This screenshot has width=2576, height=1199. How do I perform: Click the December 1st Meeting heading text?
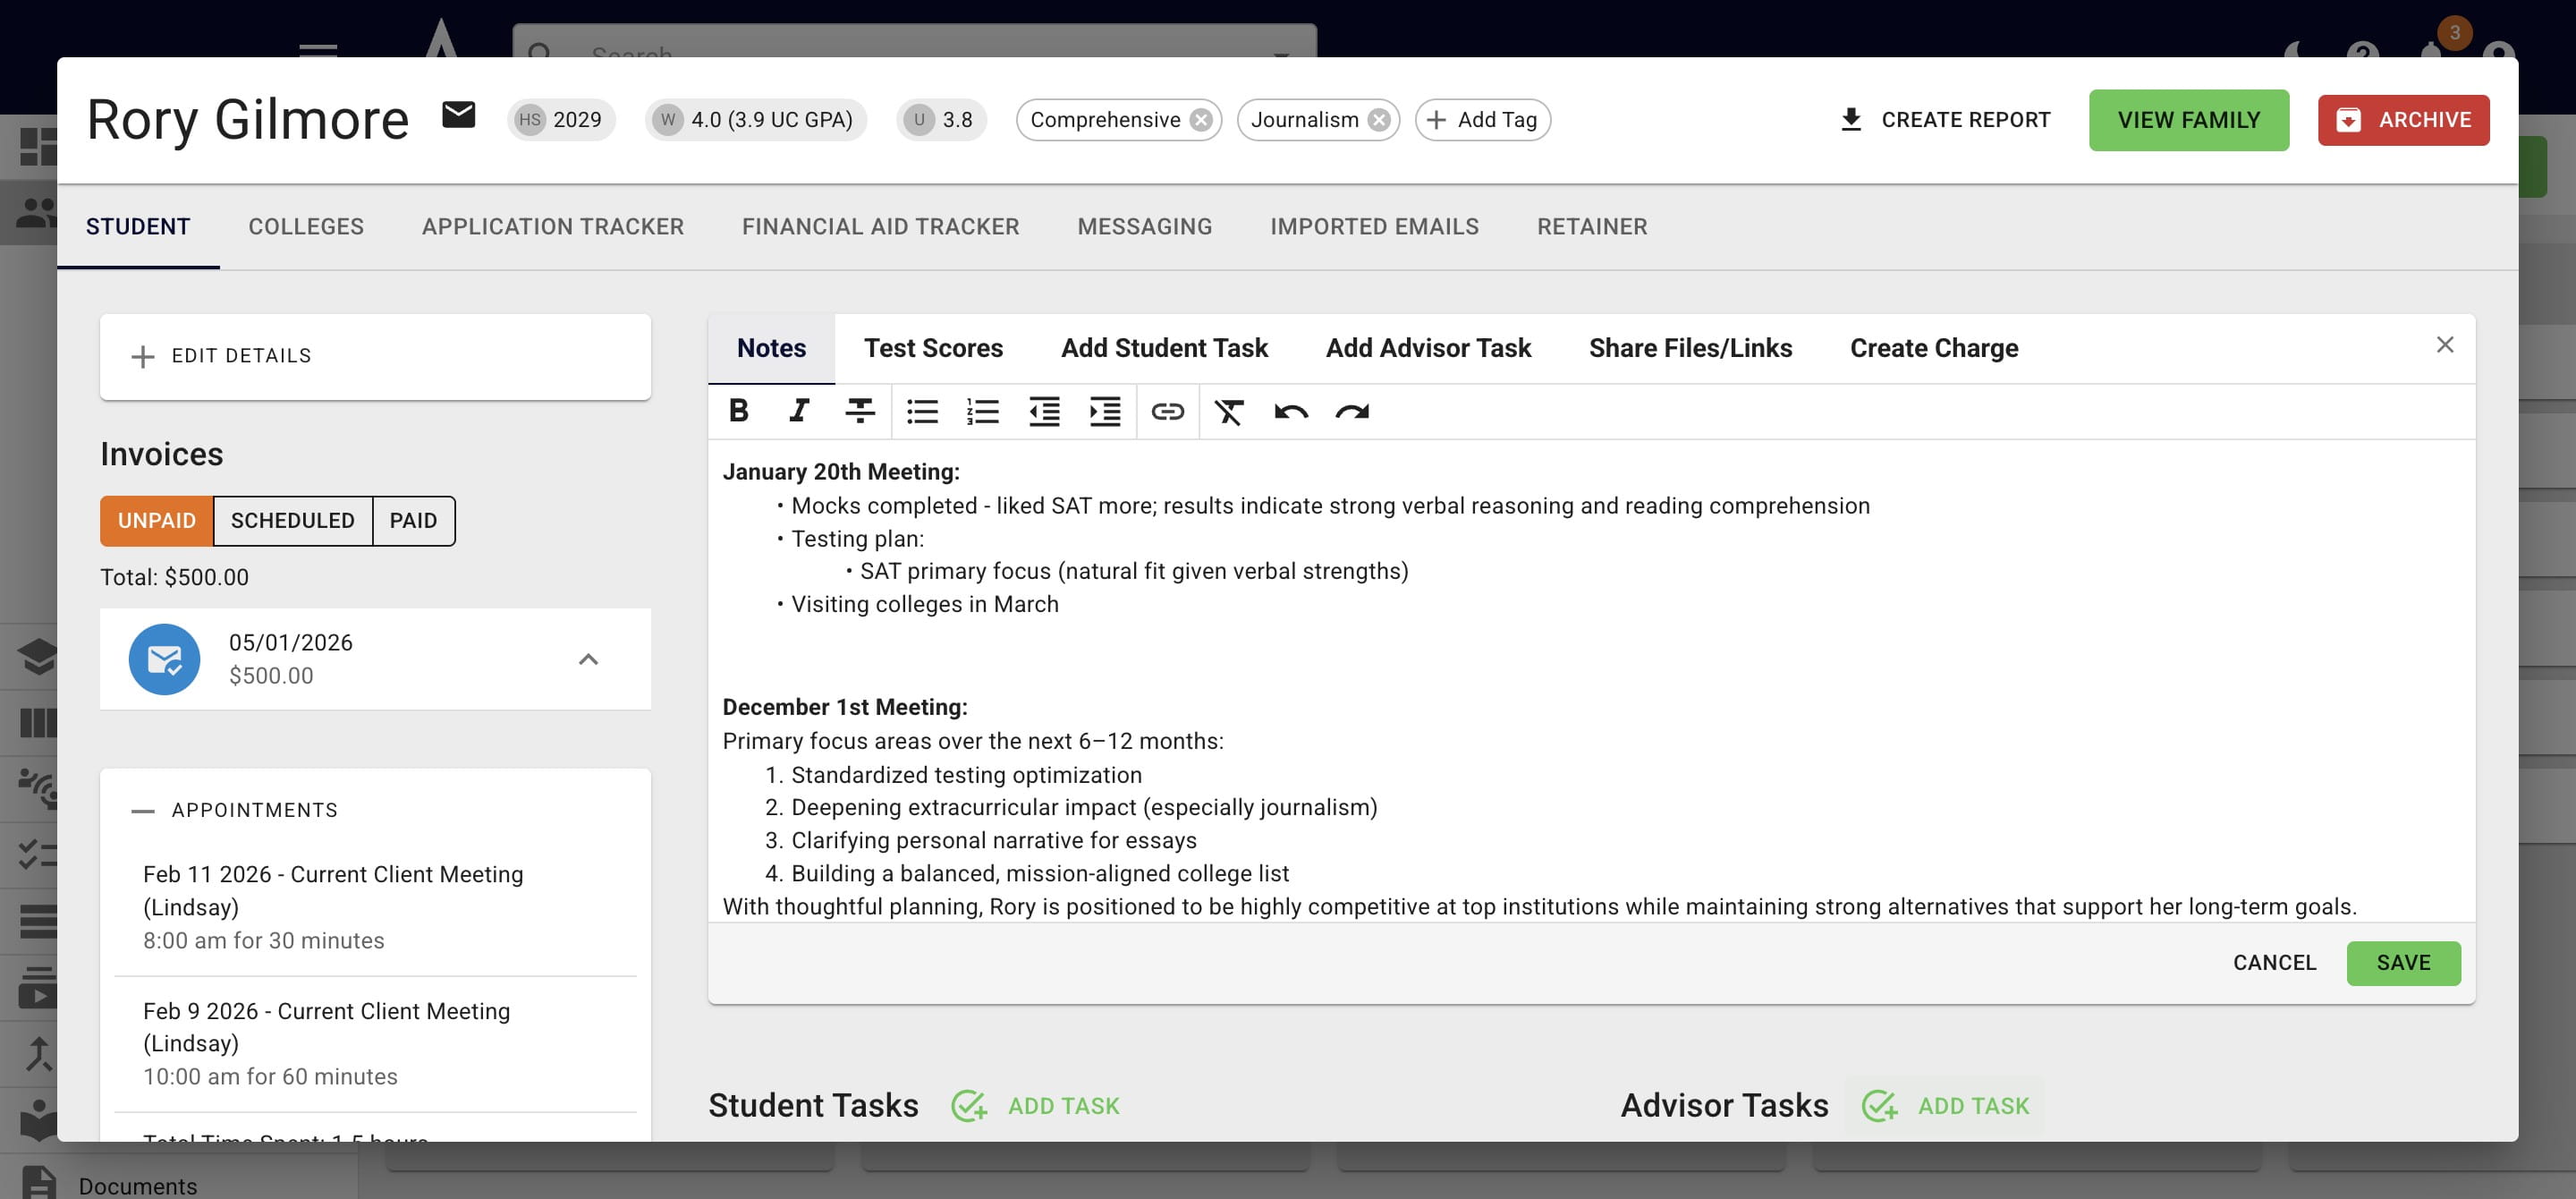pos(845,707)
